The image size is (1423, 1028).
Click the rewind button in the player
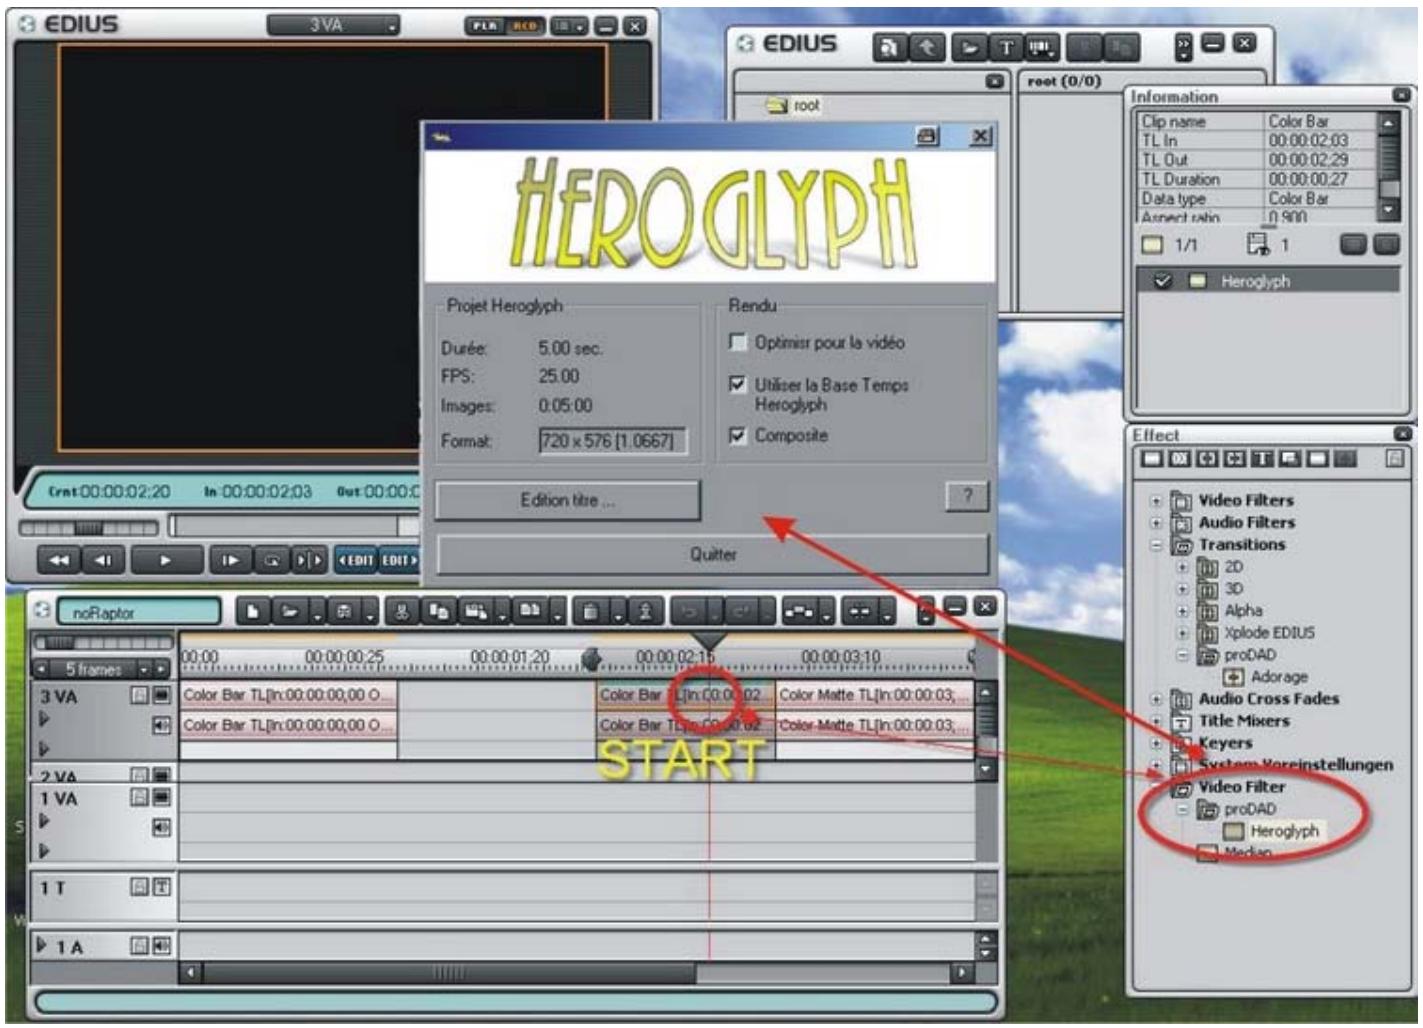pos(59,560)
